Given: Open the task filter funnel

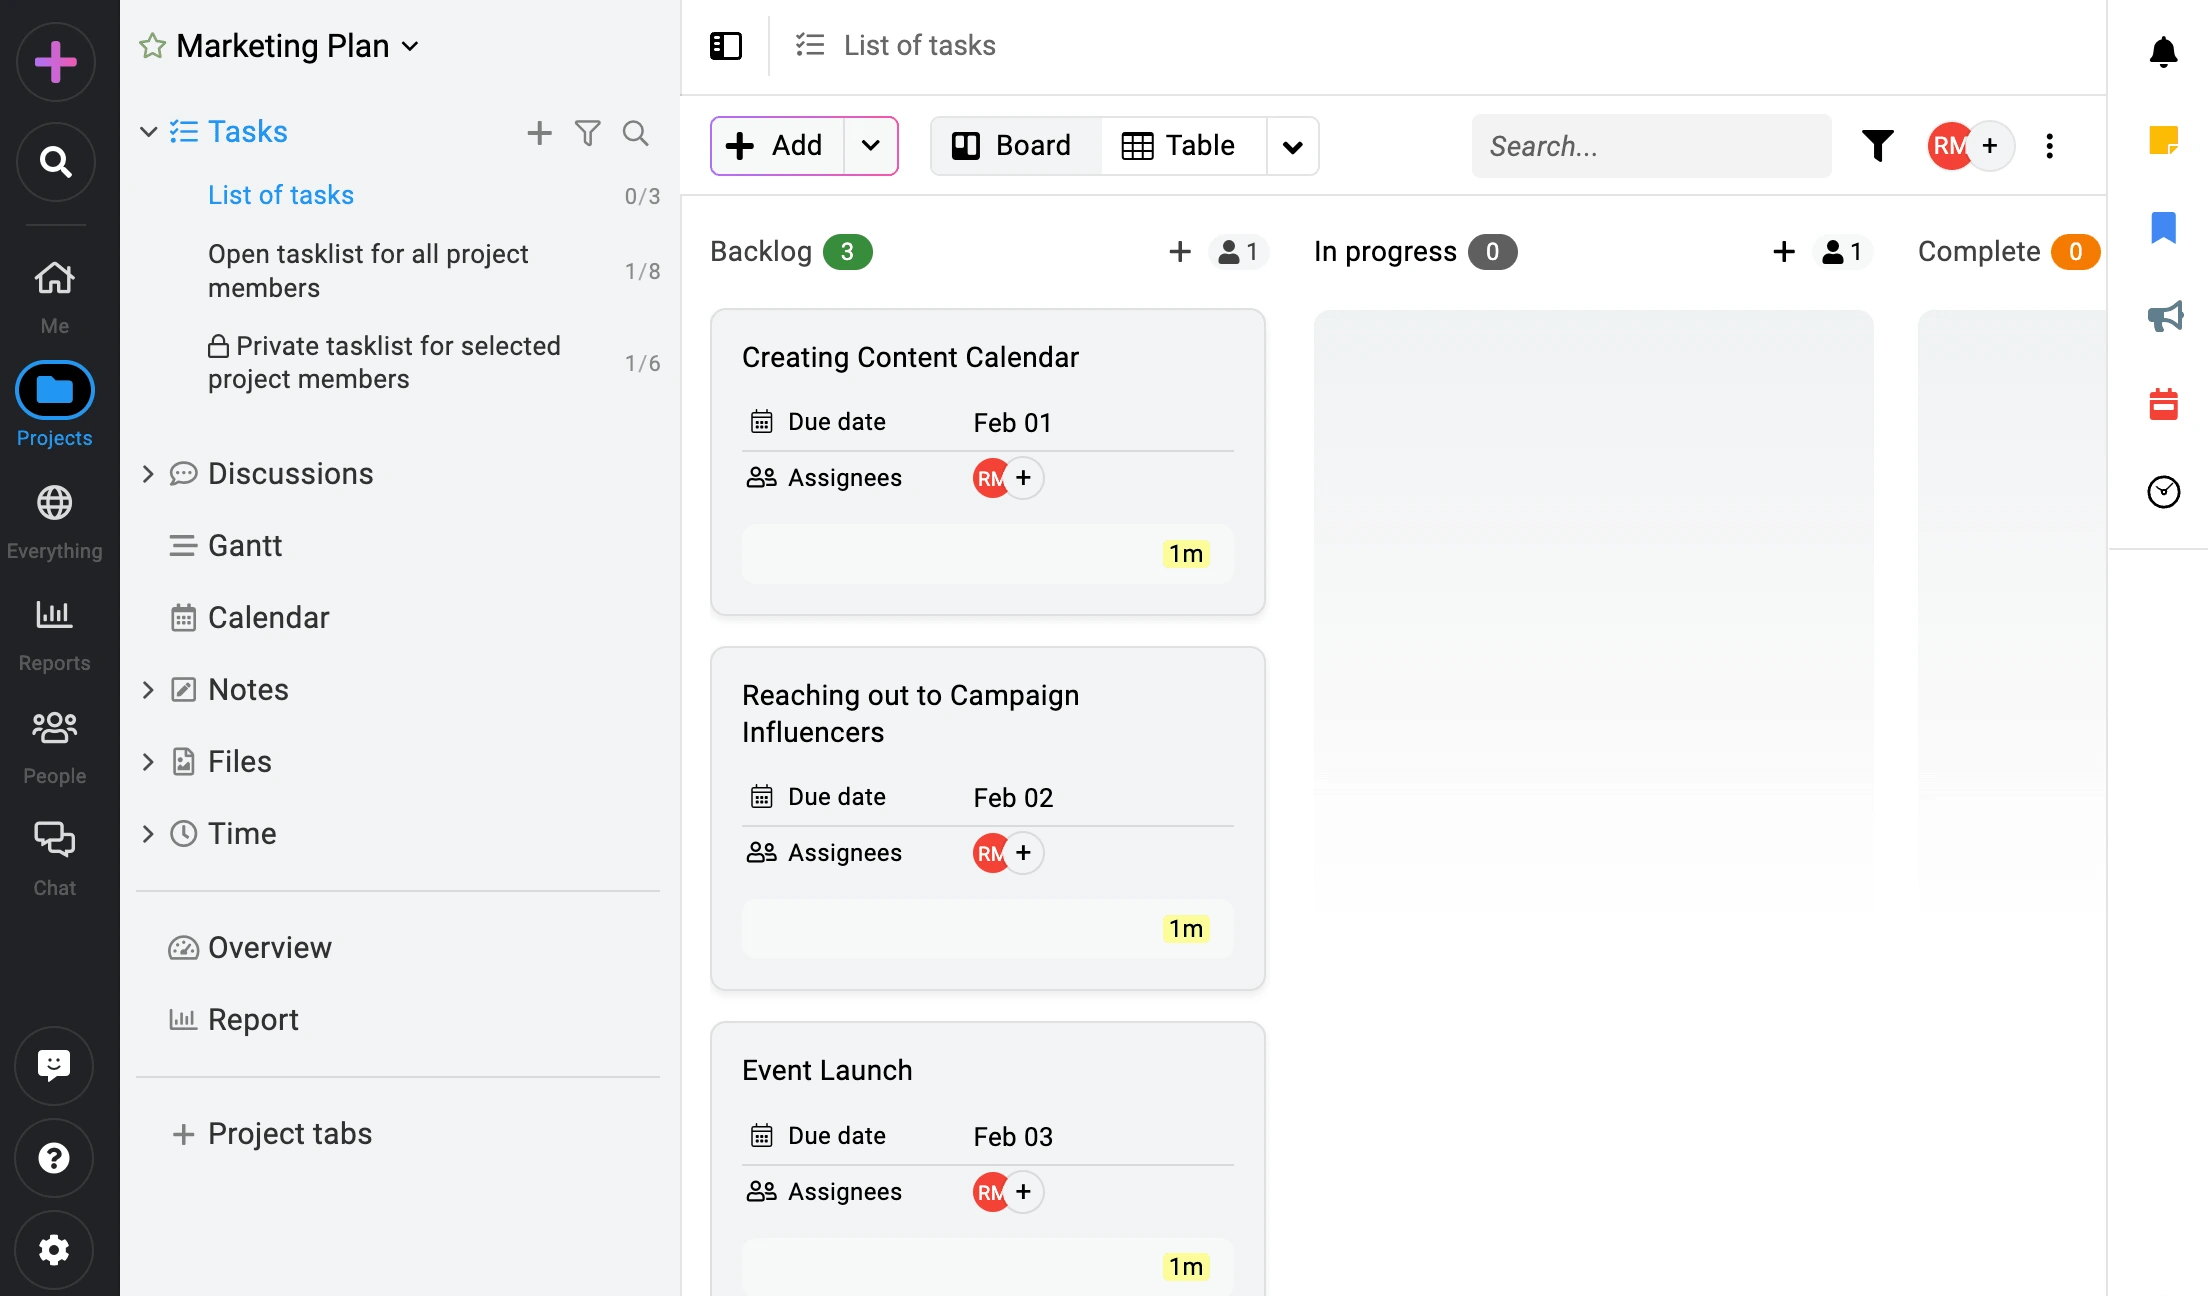Looking at the screenshot, I should click(x=1878, y=146).
